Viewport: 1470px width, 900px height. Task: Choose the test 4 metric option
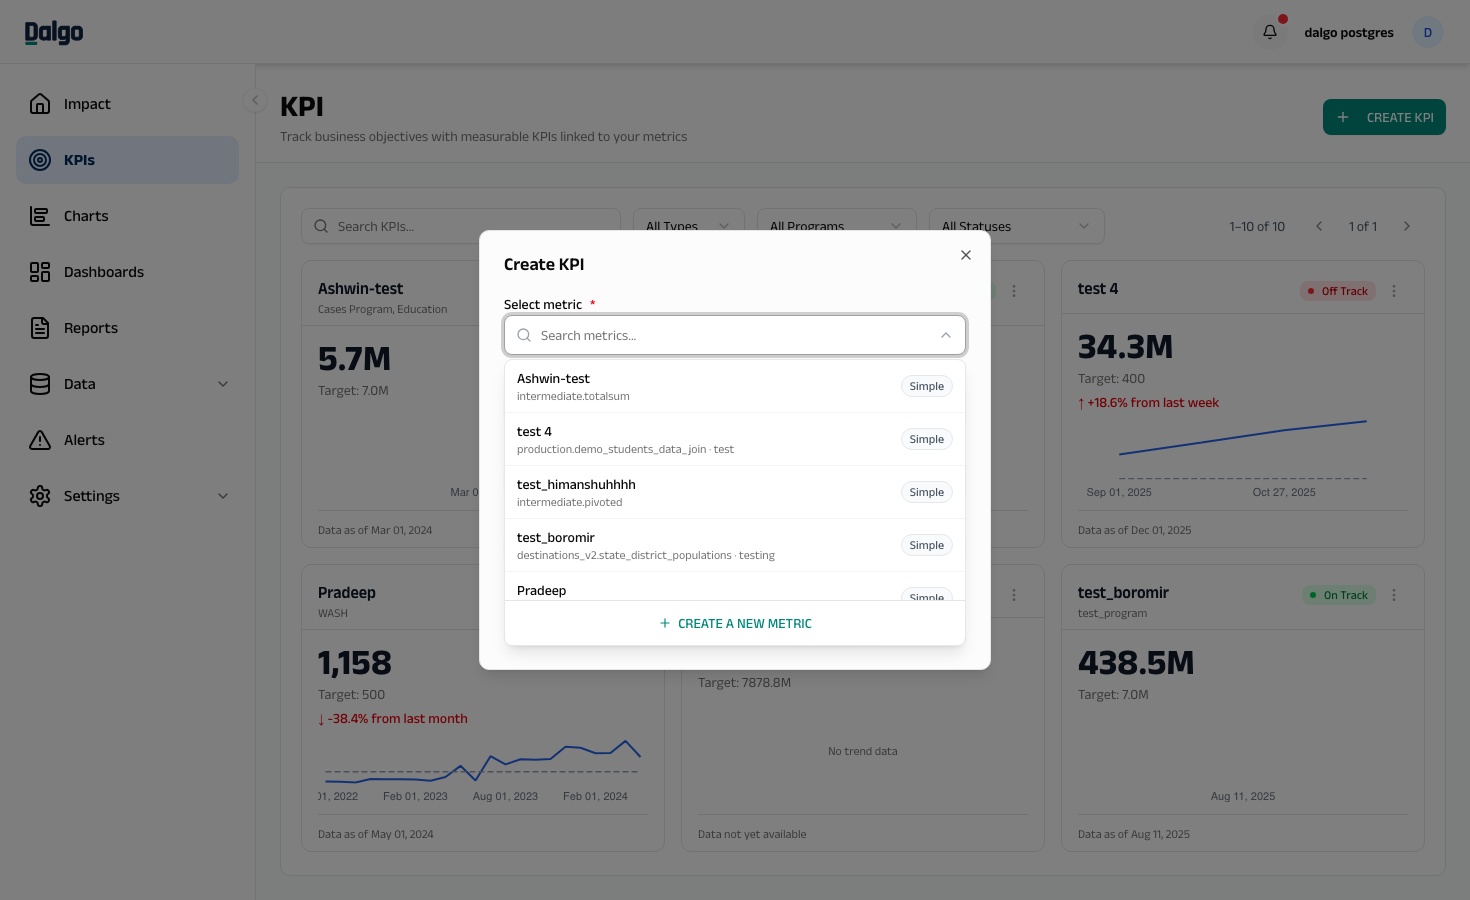(x=735, y=439)
